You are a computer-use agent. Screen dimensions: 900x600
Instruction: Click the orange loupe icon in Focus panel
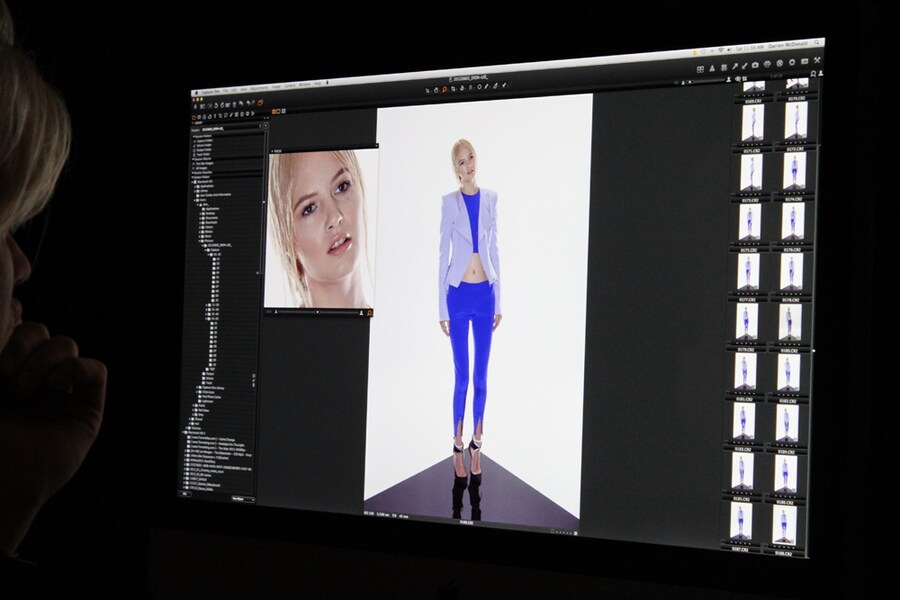click(x=369, y=313)
